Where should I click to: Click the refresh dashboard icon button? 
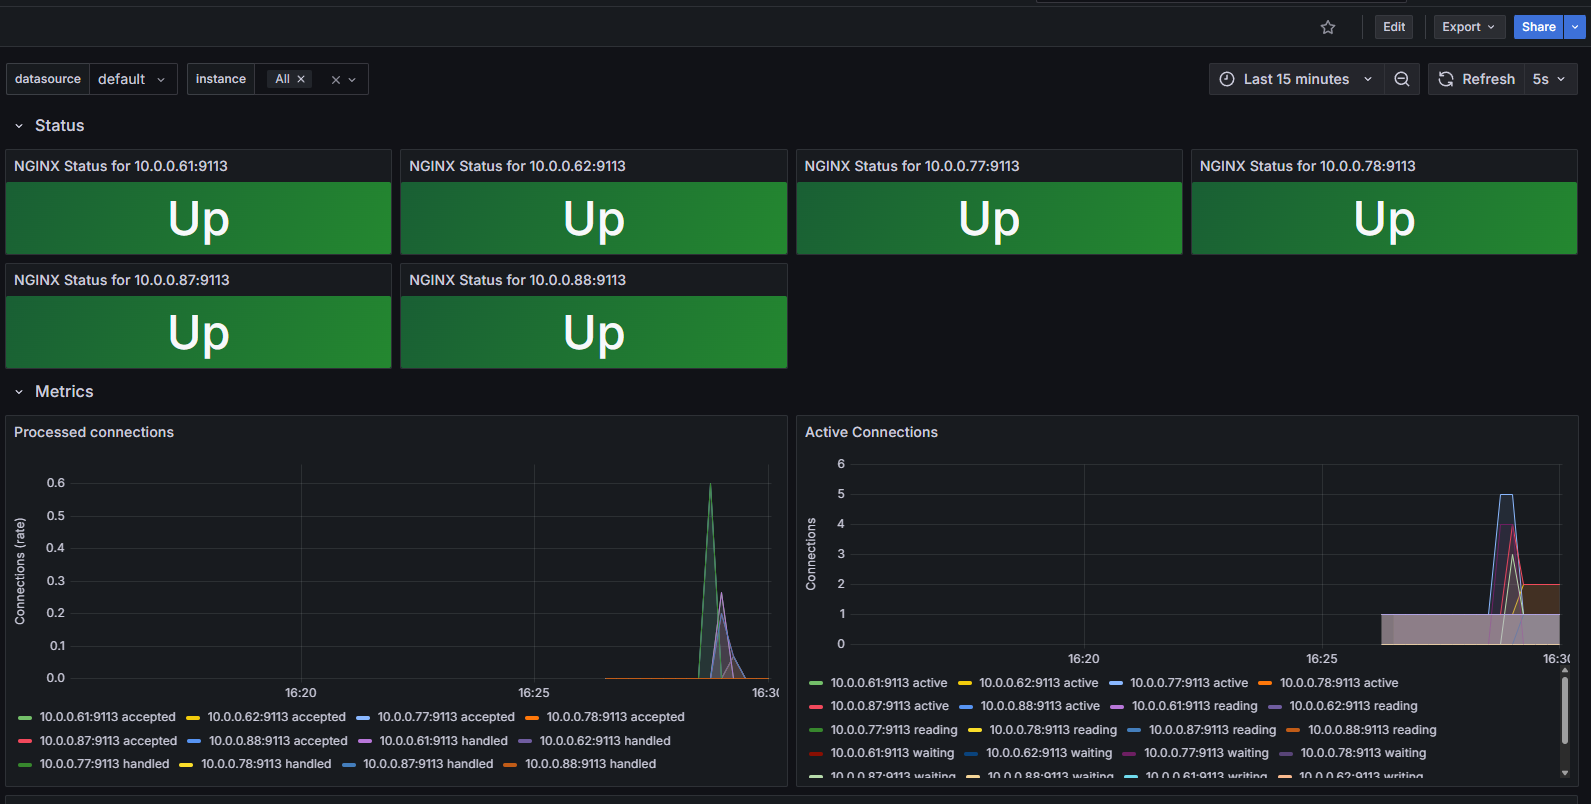click(x=1446, y=79)
